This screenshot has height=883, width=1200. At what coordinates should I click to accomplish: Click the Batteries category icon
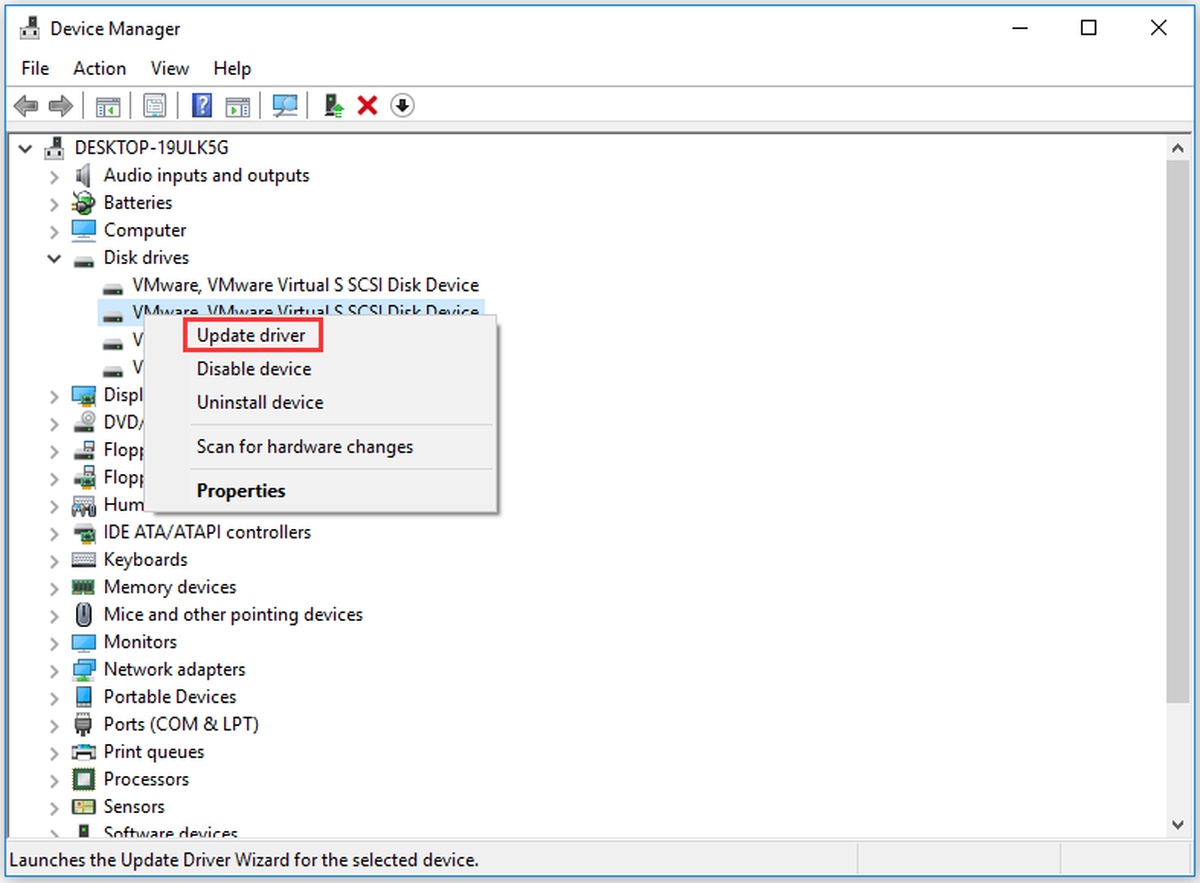84,203
